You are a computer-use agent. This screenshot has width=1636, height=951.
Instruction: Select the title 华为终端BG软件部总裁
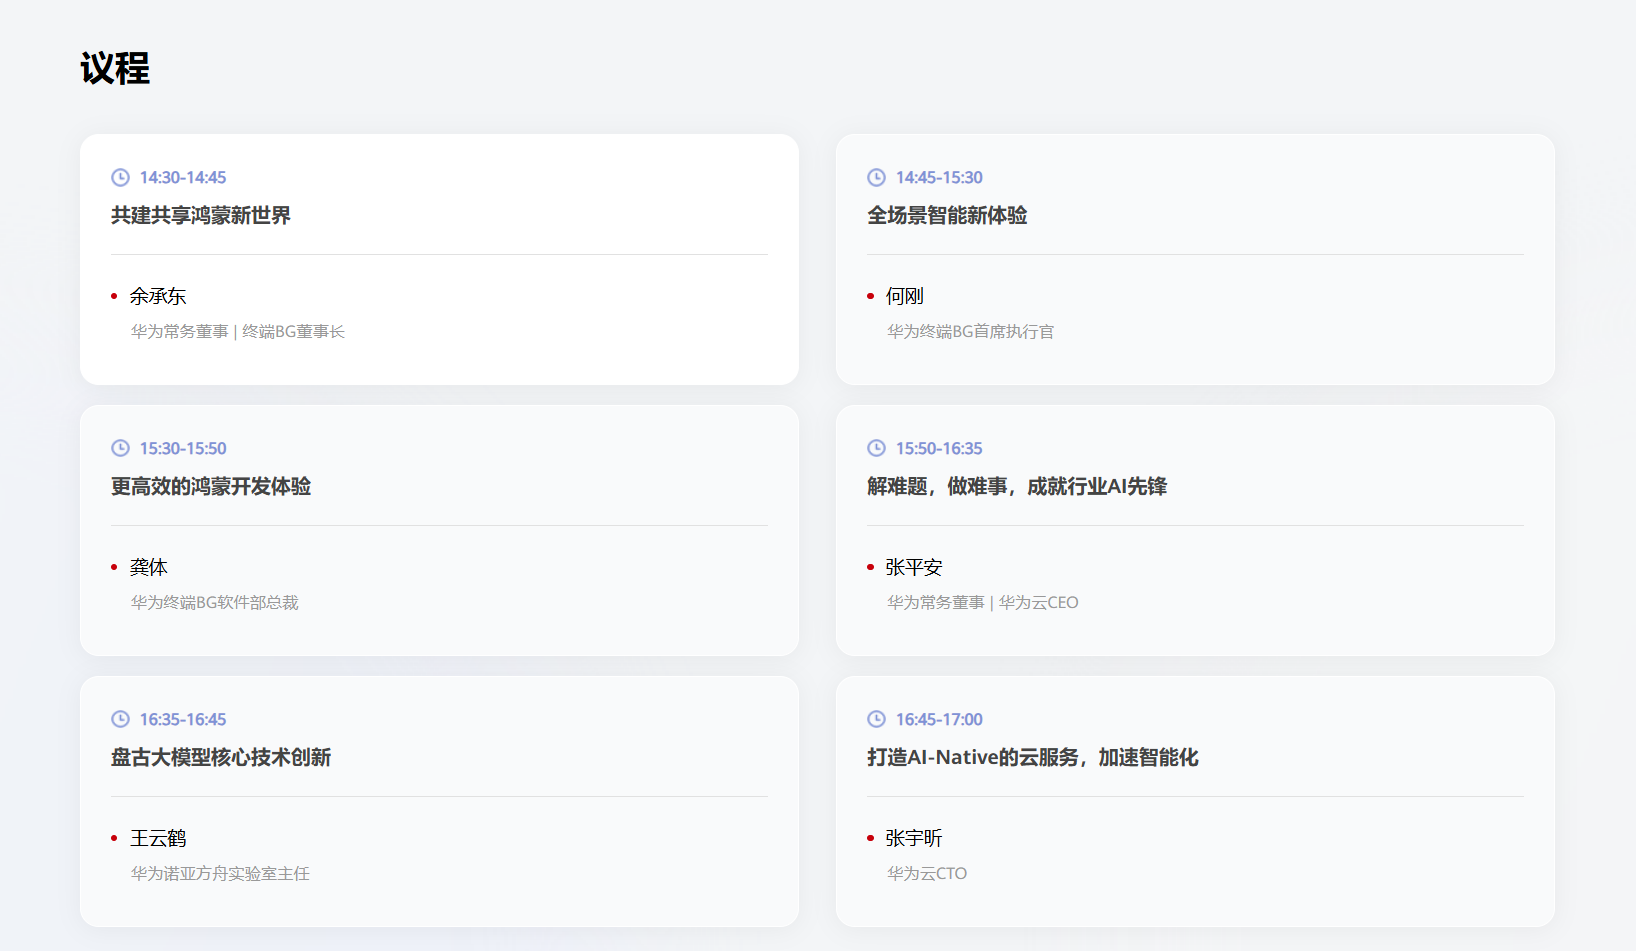pos(215,602)
